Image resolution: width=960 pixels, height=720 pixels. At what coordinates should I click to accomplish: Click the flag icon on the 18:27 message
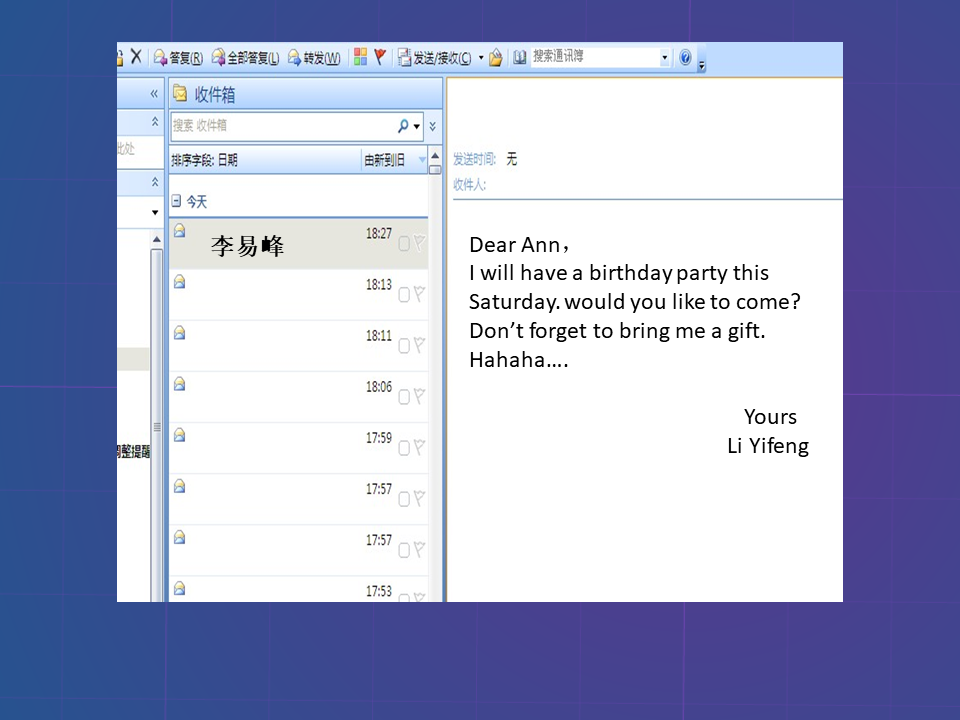pos(419,243)
